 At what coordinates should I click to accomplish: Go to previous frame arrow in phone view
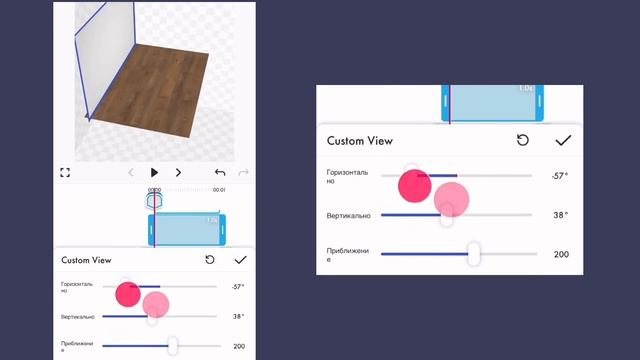[x=131, y=173]
